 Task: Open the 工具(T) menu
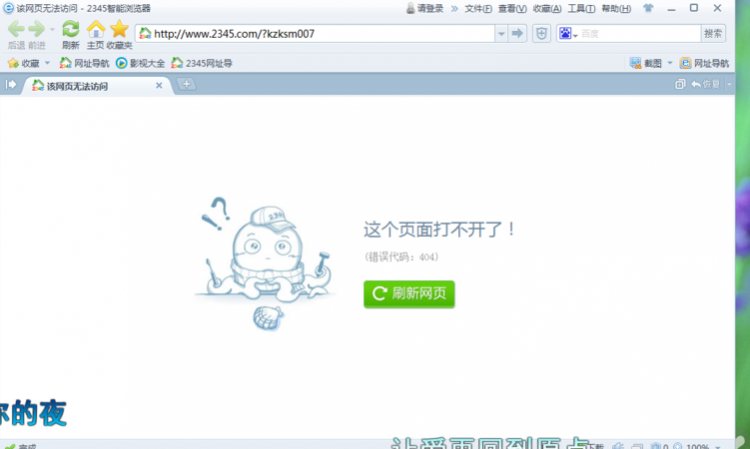click(x=581, y=9)
